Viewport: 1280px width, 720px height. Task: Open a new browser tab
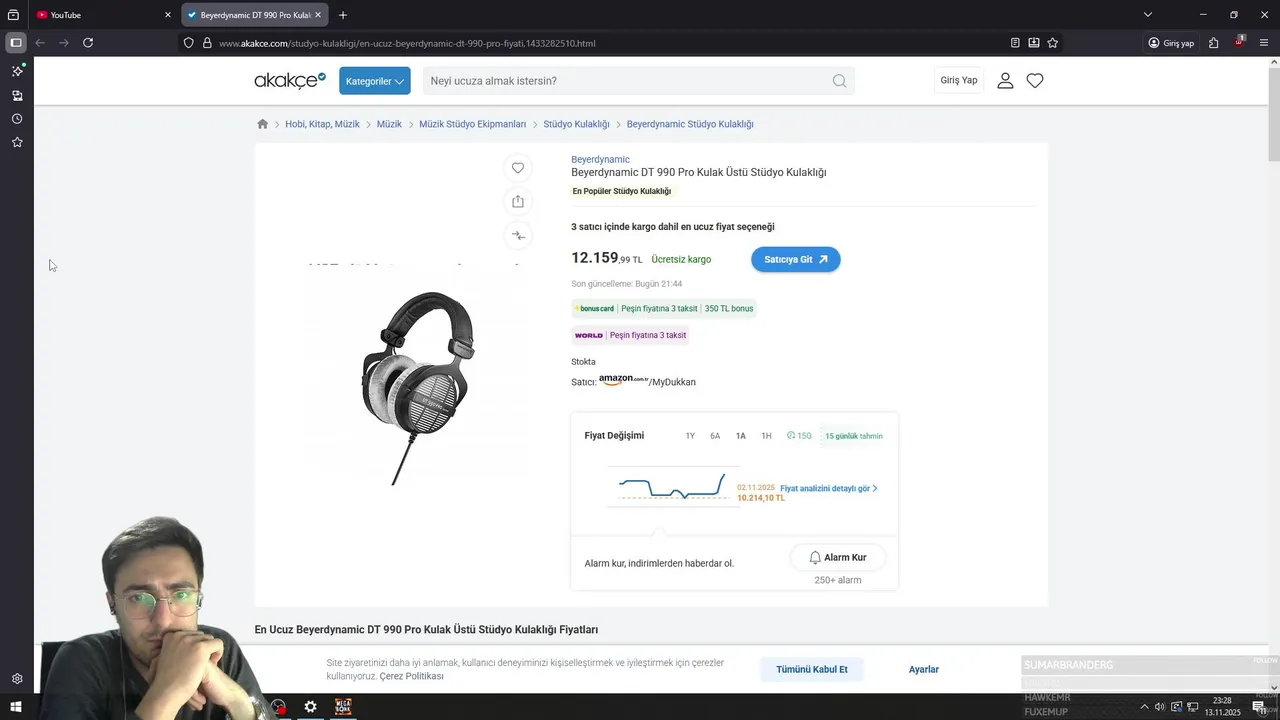(x=343, y=15)
